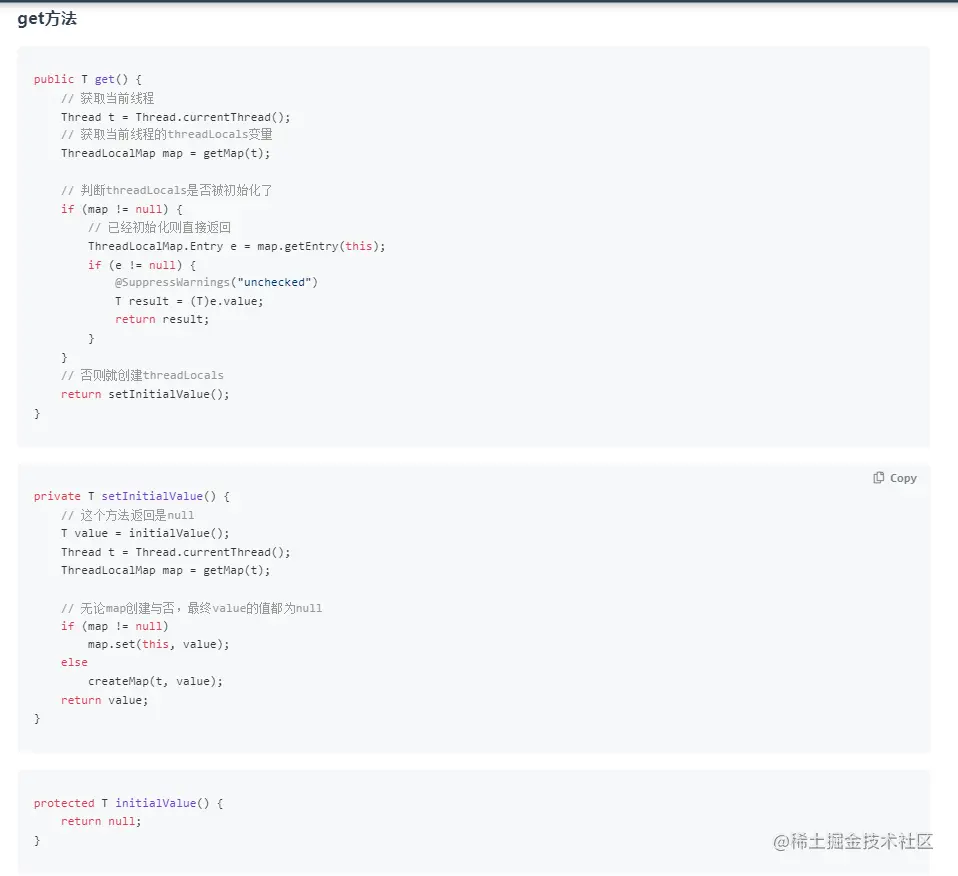The height and width of the screenshot is (876, 958).
Task: Click the Copy icon in second code block
Action: (x=879, y=478)
